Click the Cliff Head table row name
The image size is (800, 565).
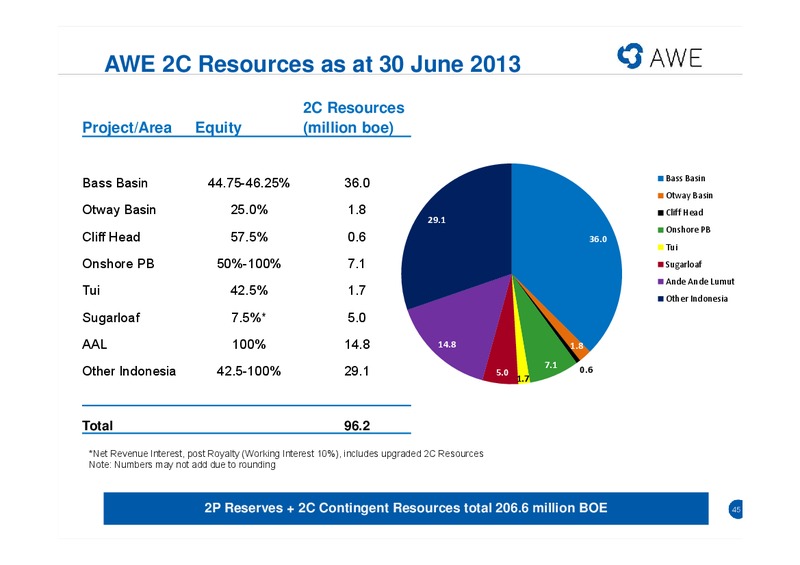tap(111, 237)
